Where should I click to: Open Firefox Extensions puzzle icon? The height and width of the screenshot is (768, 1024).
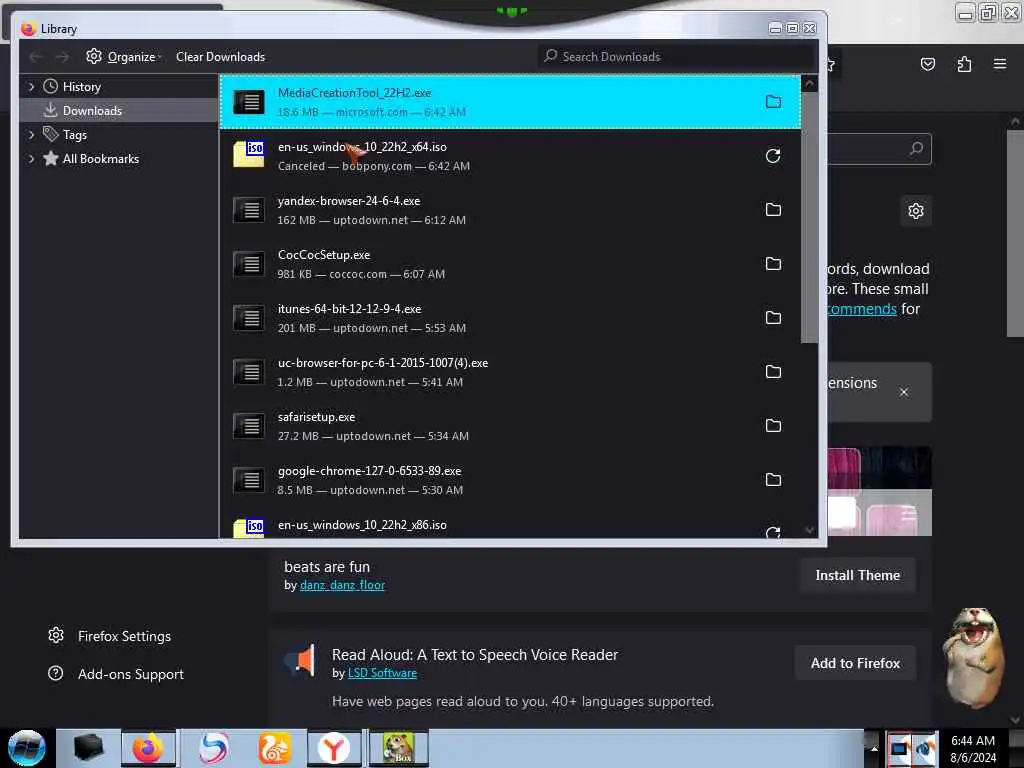point(964,64)
